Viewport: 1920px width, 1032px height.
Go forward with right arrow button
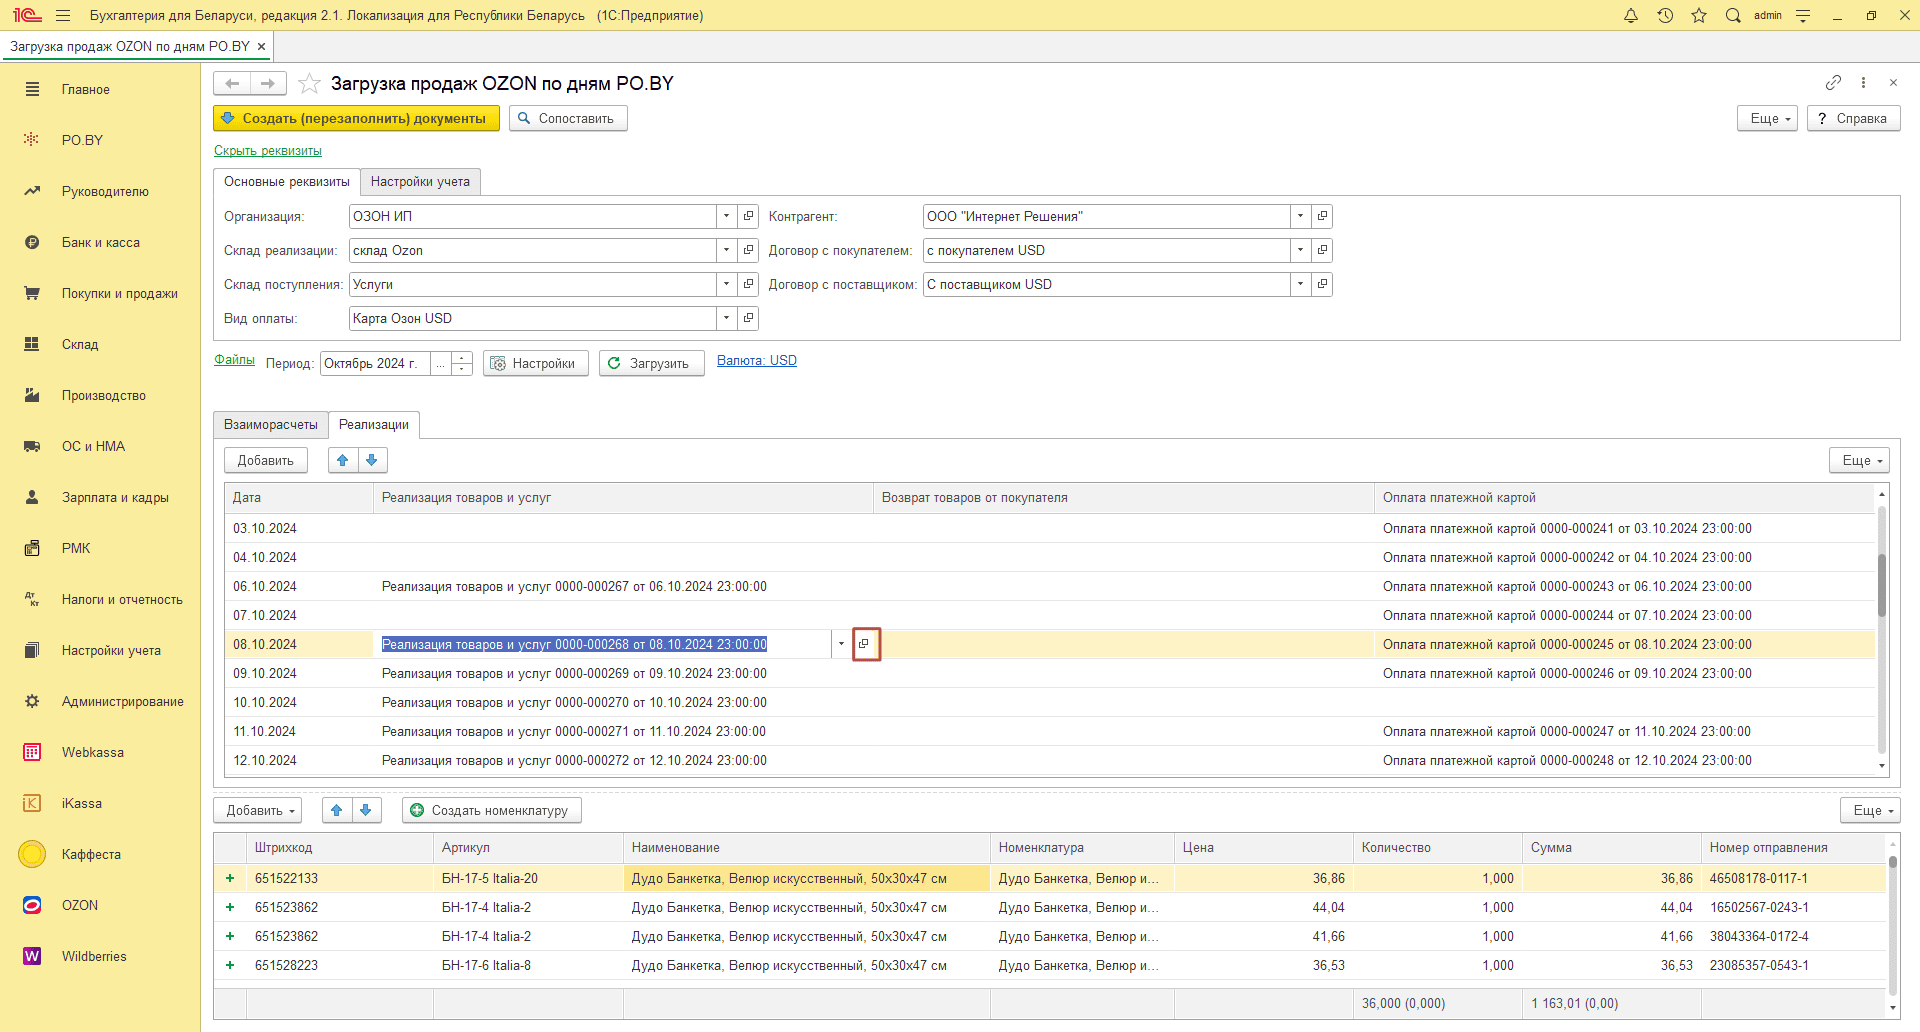tap(268, 83)
